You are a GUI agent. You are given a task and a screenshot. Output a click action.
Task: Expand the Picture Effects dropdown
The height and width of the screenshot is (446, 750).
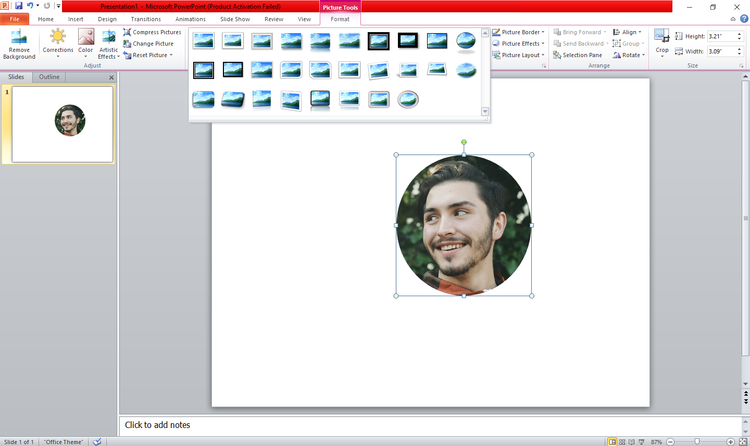pyautogui.click(x=518, y=44)
